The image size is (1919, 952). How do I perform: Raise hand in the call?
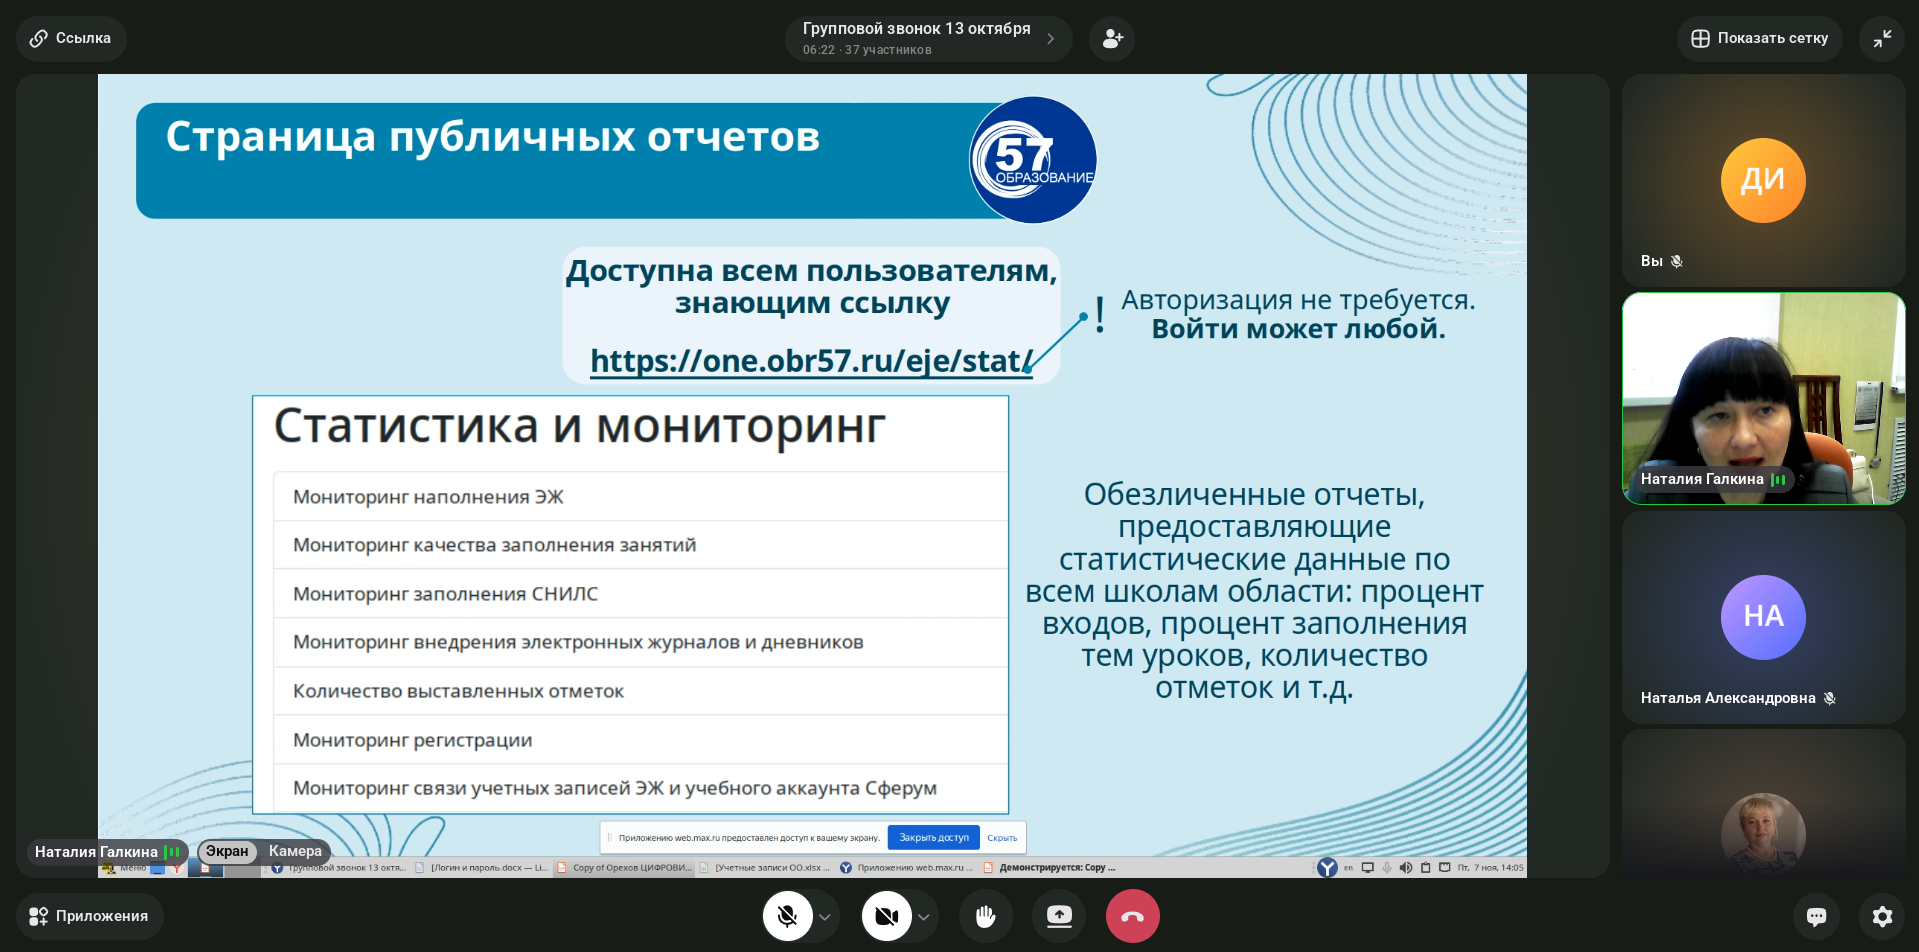click(x=985, y=916)
